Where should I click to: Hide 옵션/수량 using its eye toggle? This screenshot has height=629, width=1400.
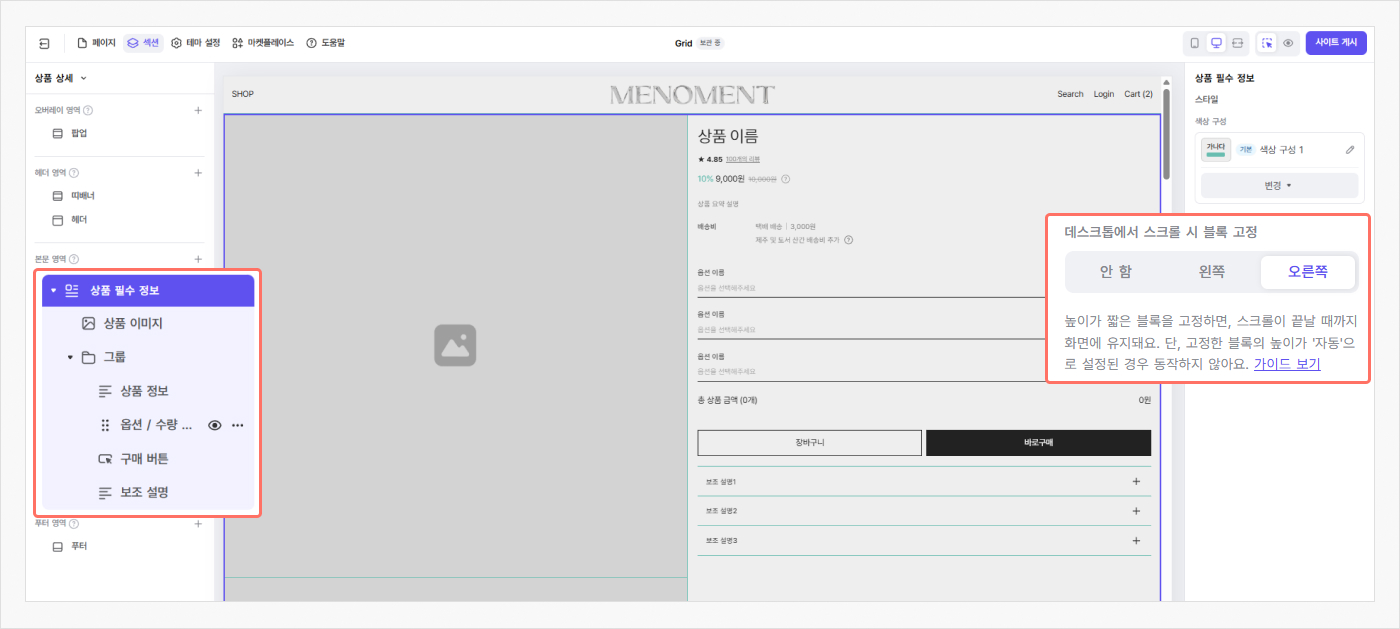tap(214, 424)
